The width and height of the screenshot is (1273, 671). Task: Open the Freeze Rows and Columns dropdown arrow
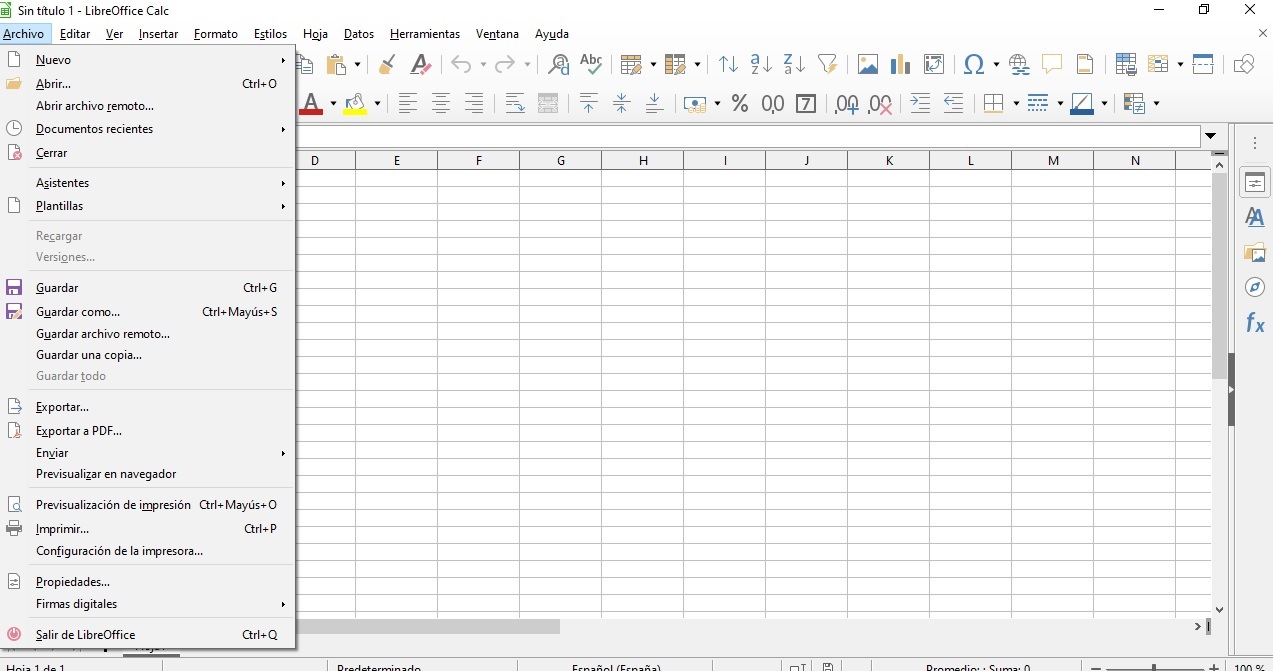[1180, 64]
